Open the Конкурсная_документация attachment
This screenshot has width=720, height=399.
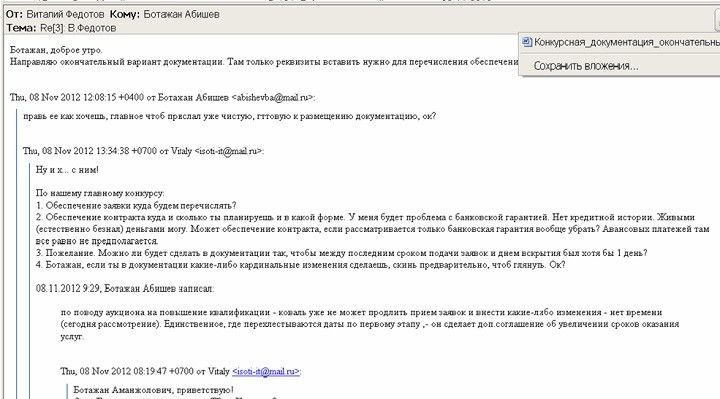pyautogui.click(x=626, y=42)
